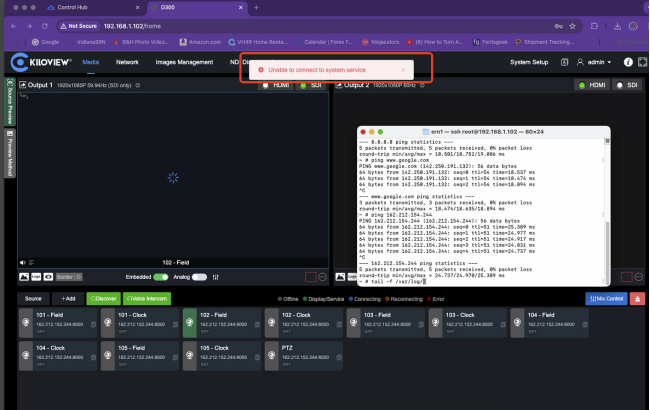Copy icon on 103 - Field source
Image resolution: width=650 pixels, height=410 pixels.
point(421,325)
